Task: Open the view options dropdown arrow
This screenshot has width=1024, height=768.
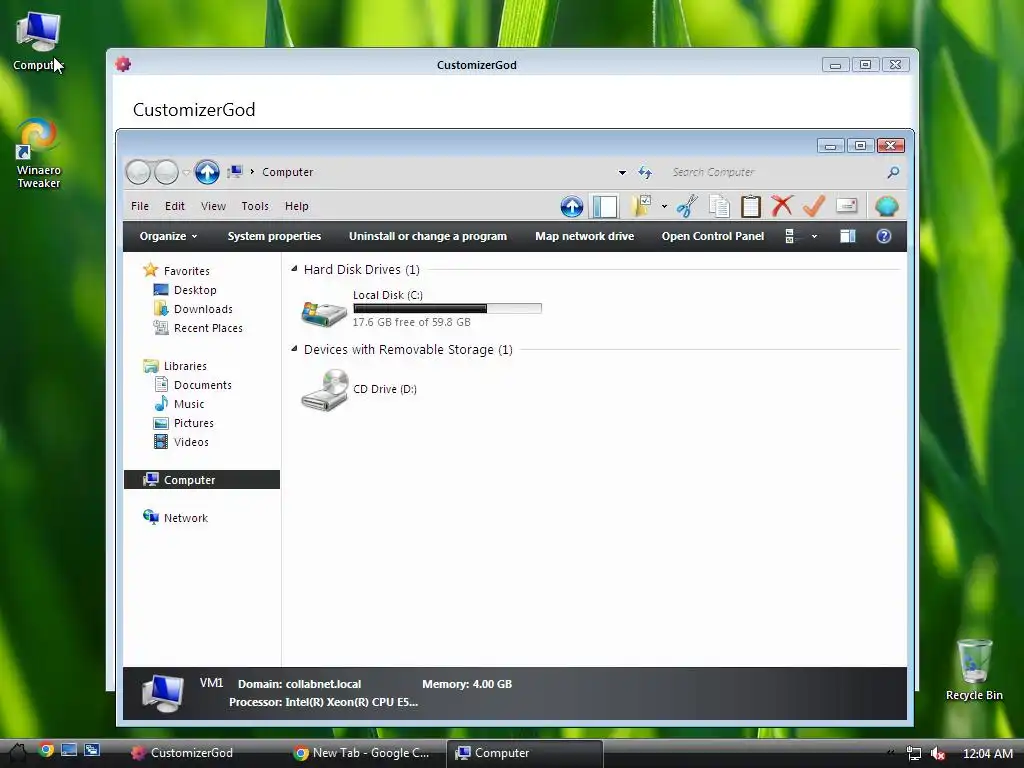Action: (x=814, y=237)
